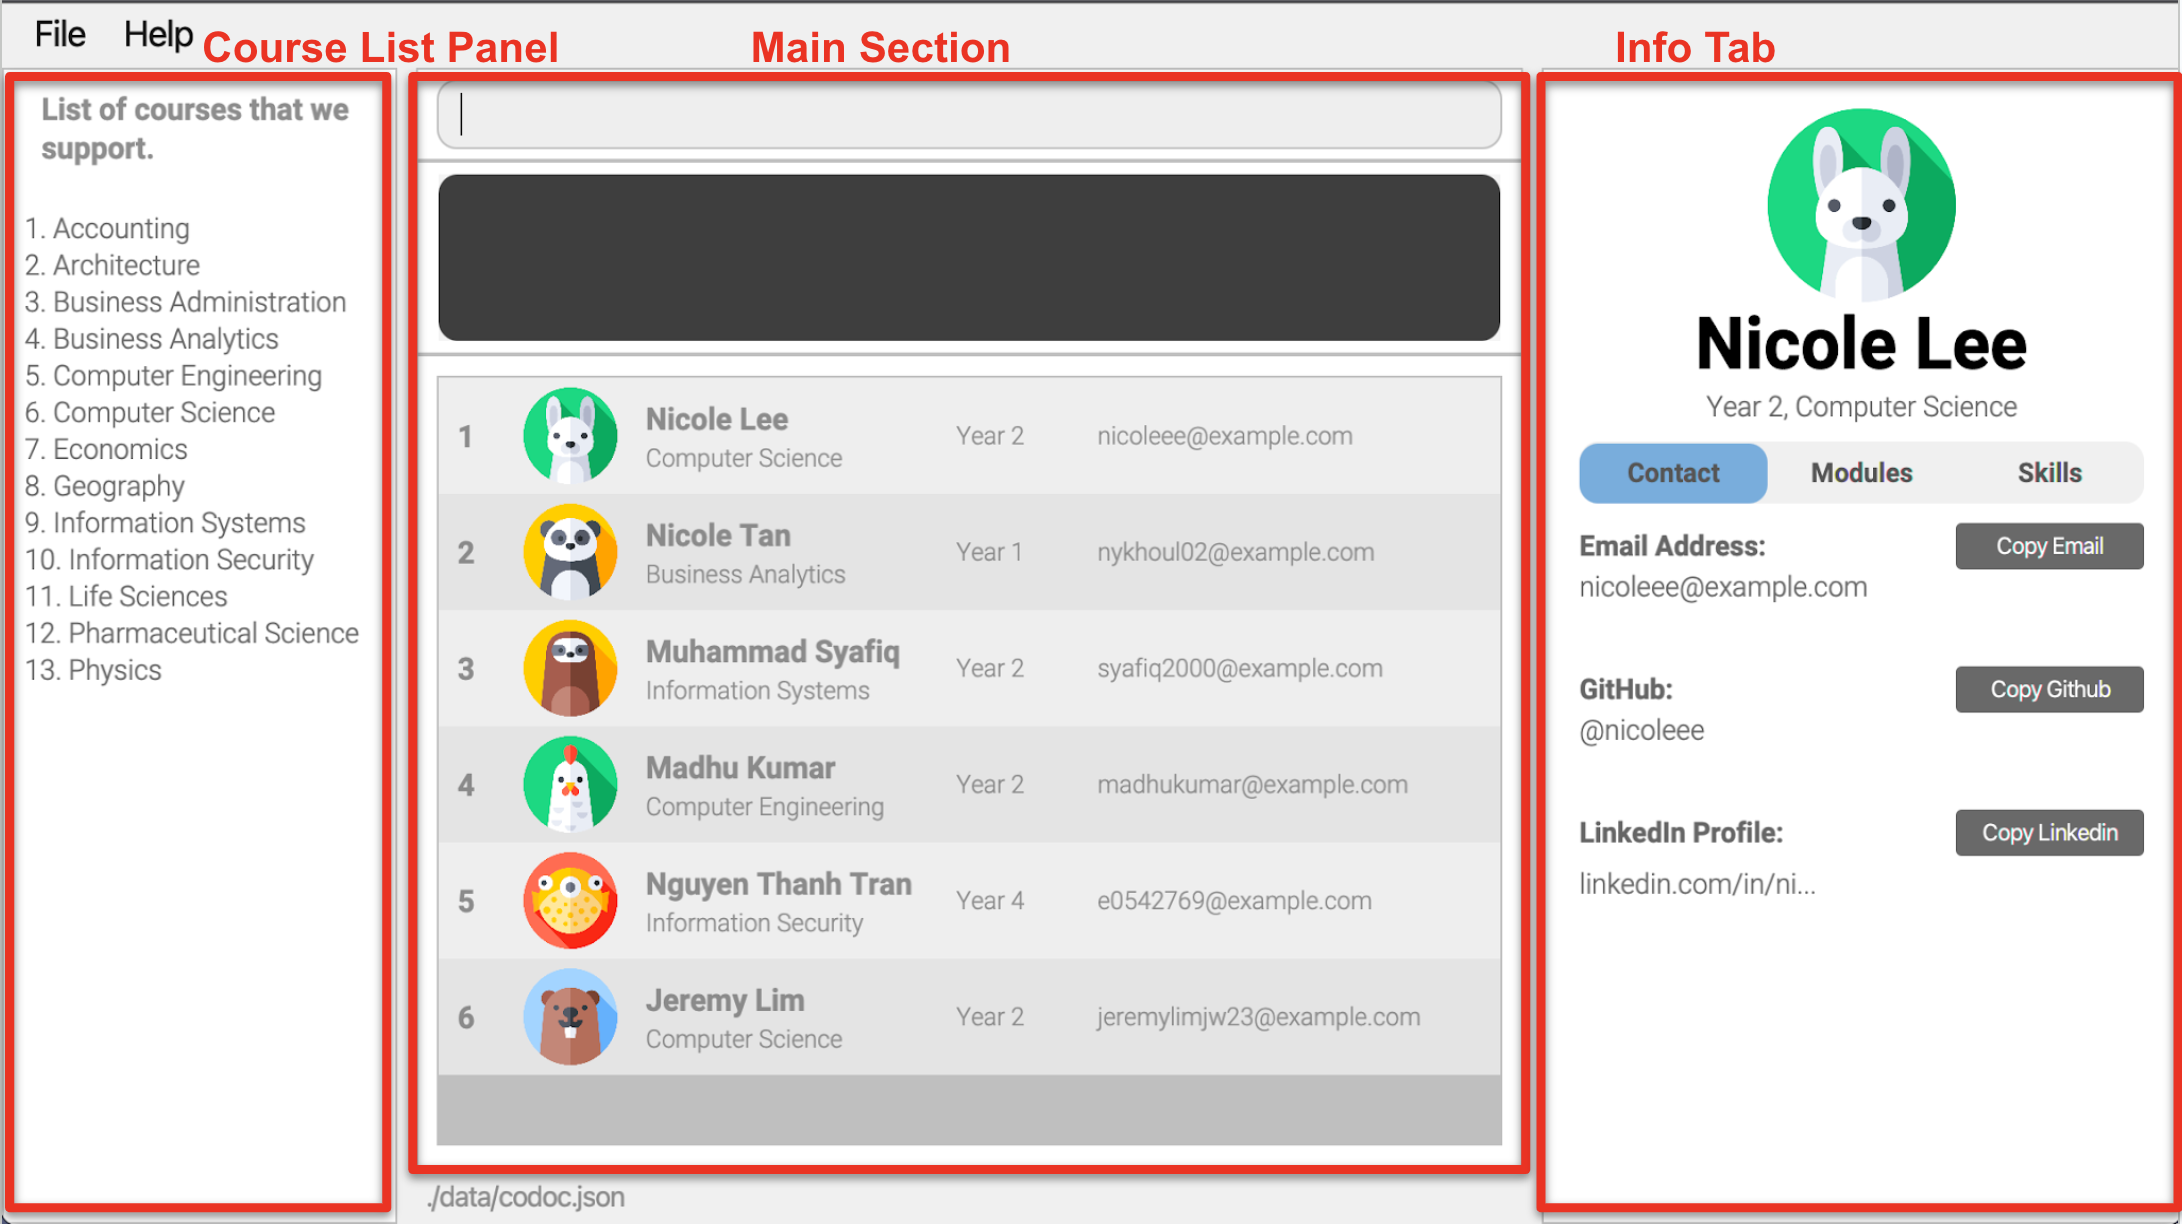The width and height of the screenshot is (2182, 1224).
Task: Click Nicole Tan's panda avatar
Action: (x=571, y=552)
